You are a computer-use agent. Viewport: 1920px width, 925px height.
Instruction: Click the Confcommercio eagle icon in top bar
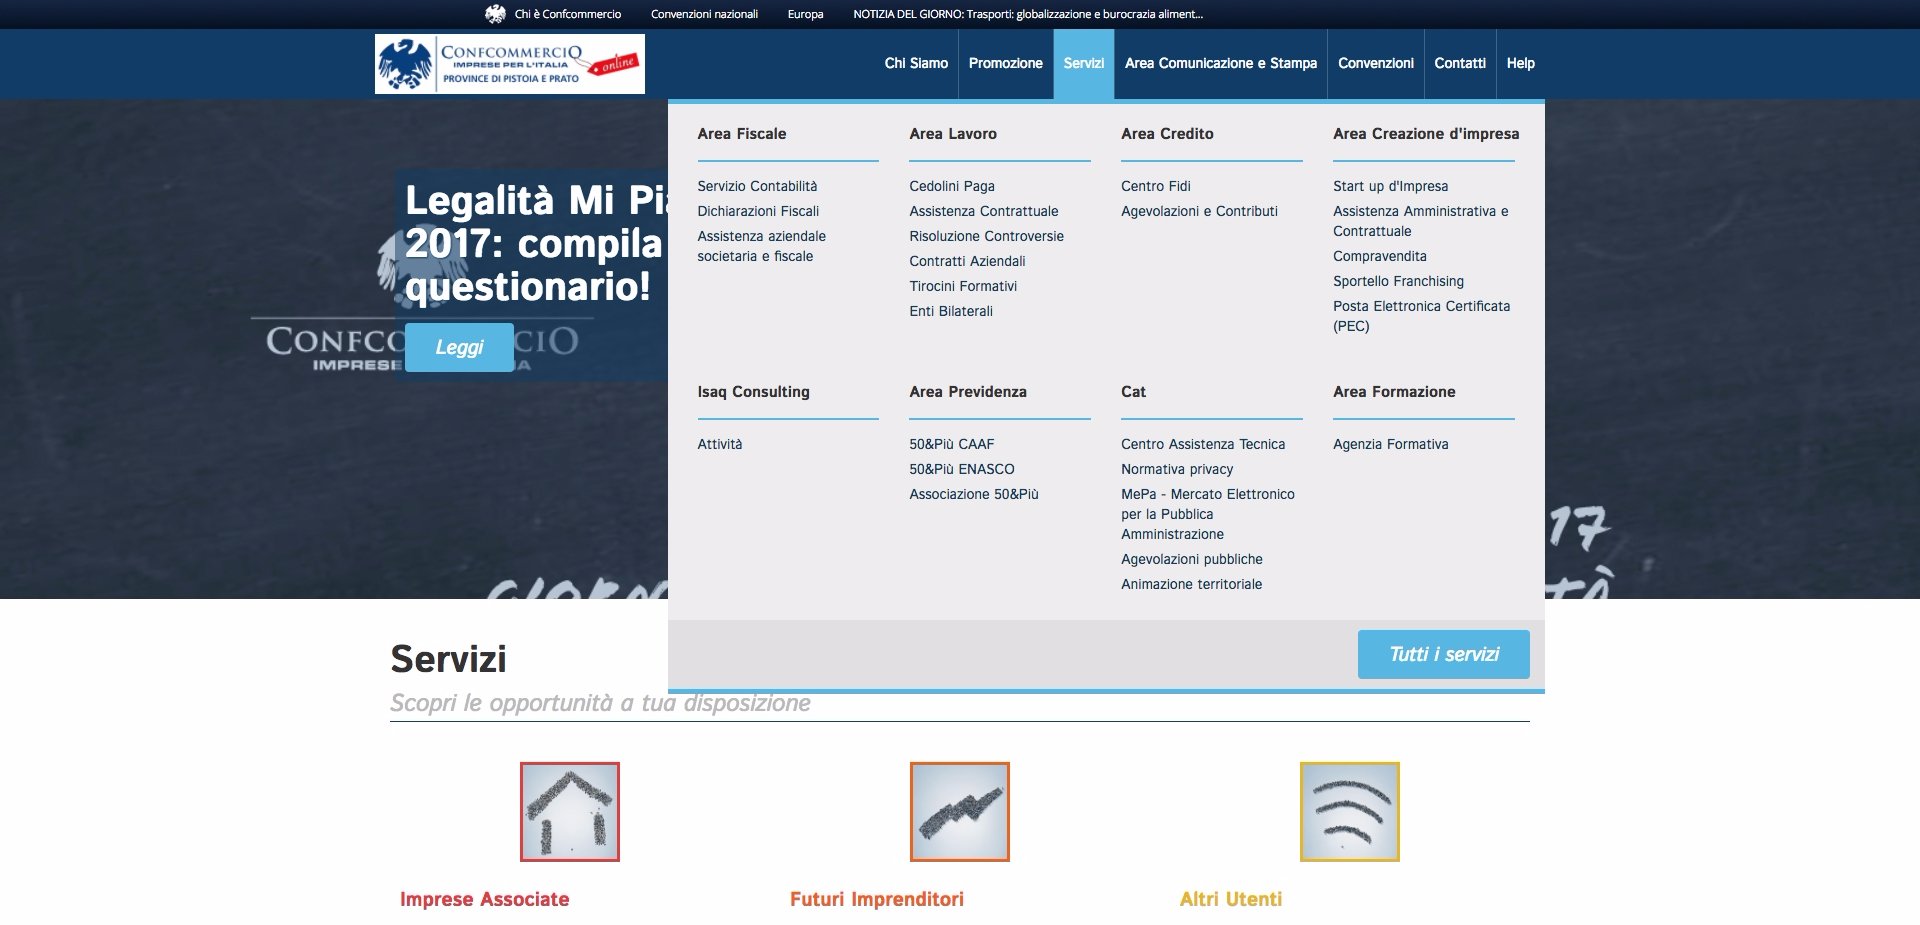click(x=495, y=14)
